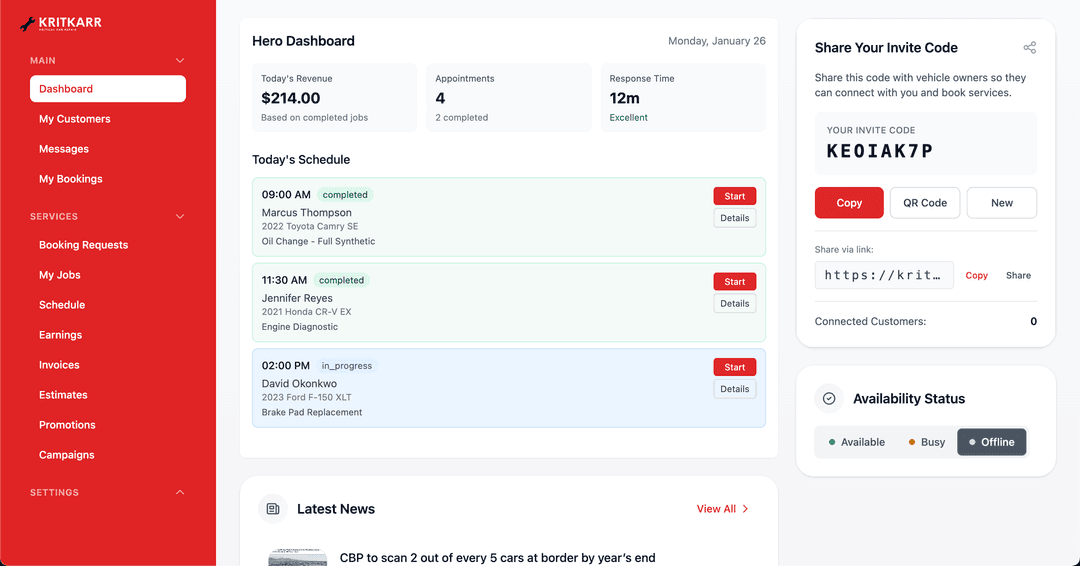1080x566 pixels.
Task: Open CBP border scan news headline
Action: point(497,558)
